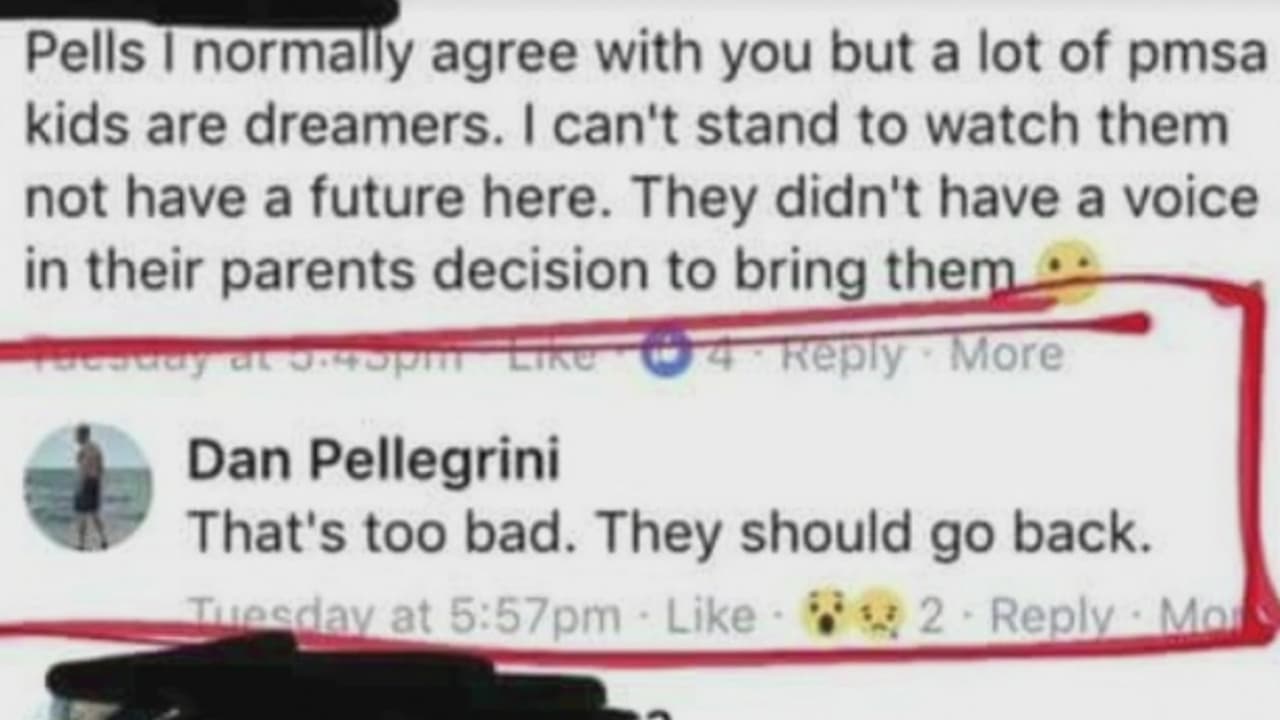This screenshot has width=1280, height=720.
Task: Open Dan Pellegrini's profile picture
Action: [88, 487]
